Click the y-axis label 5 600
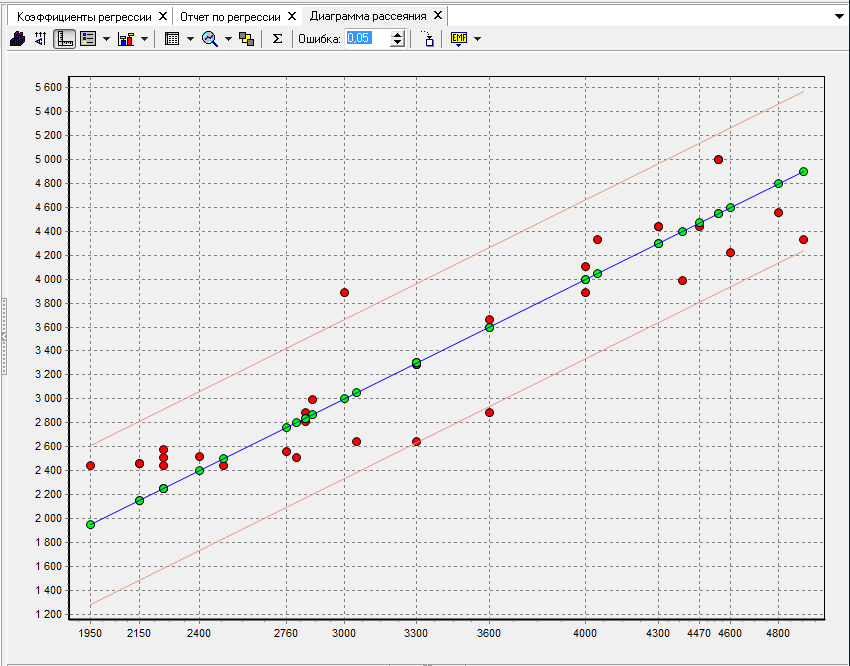 [x=49, y=87]
